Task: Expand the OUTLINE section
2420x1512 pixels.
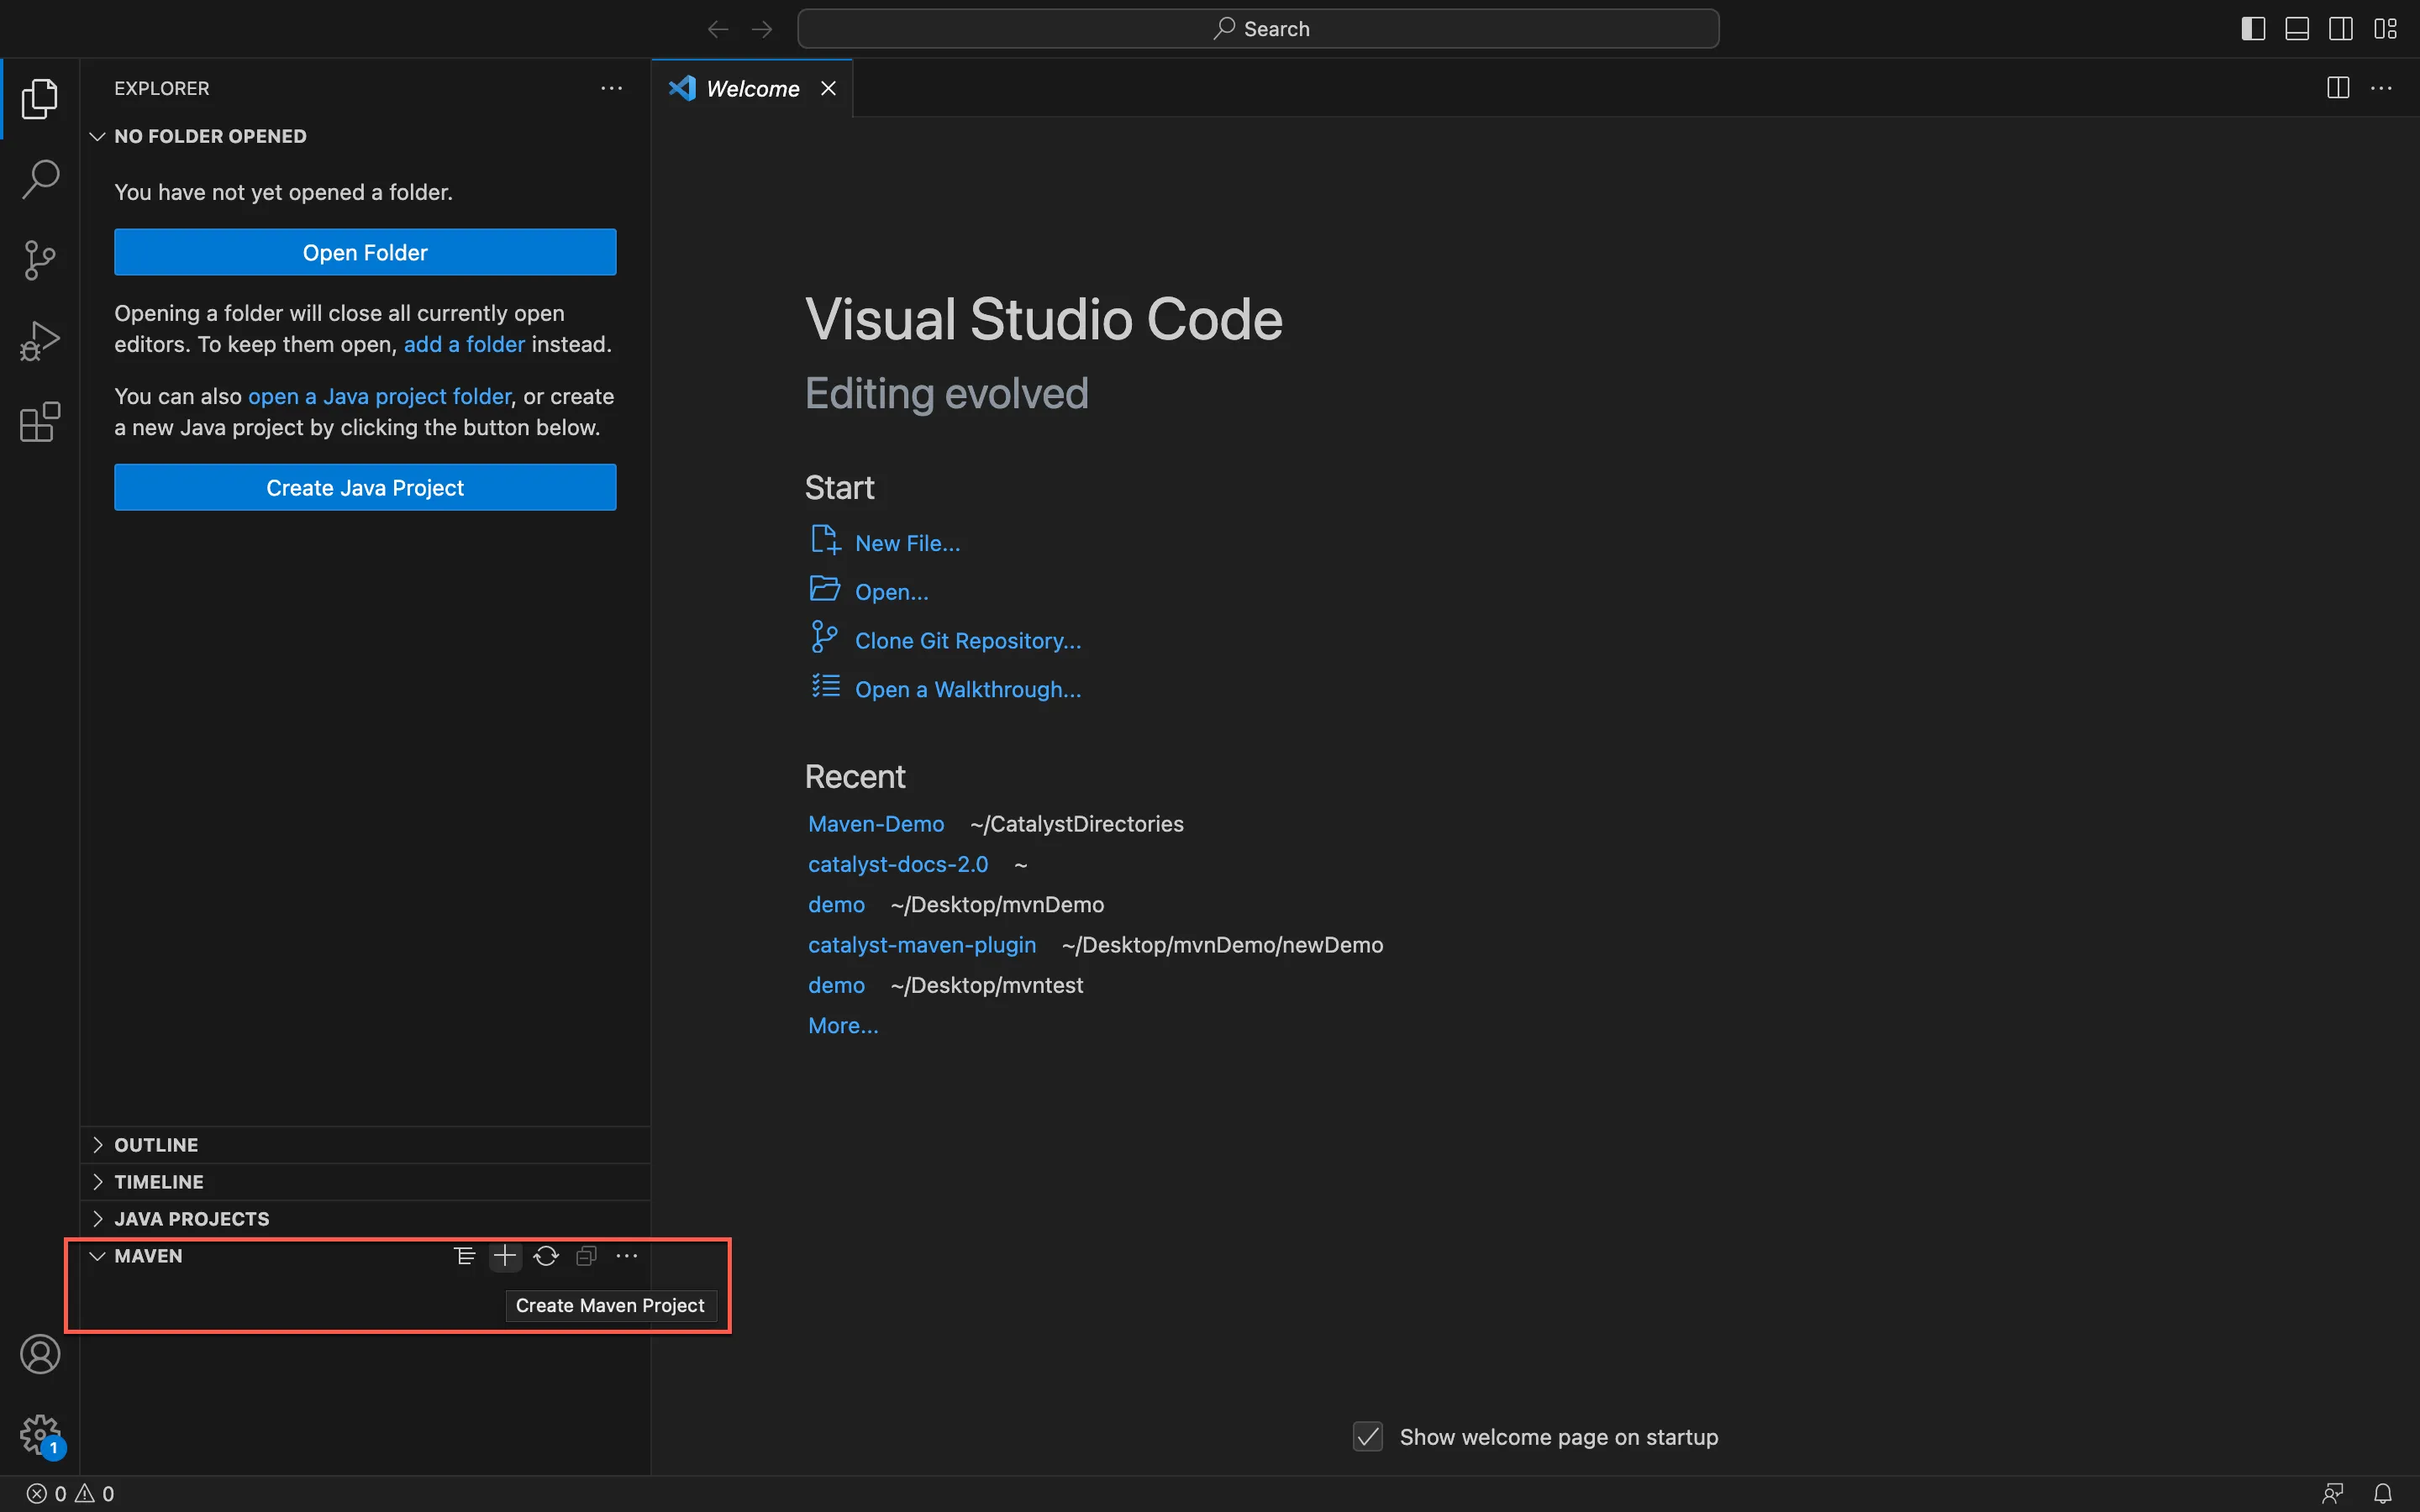Action: (x=365, y=1145)
